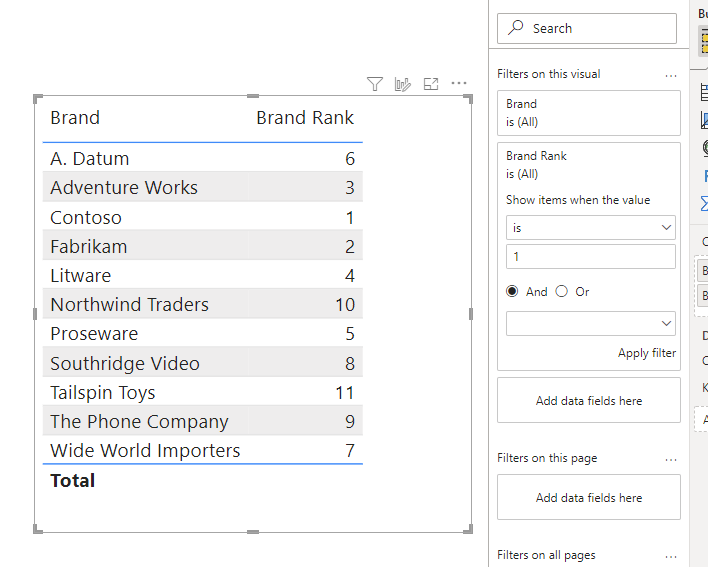Open ellipsis menu for Filters on this visual
708x567 pixels.
point(671,75)
